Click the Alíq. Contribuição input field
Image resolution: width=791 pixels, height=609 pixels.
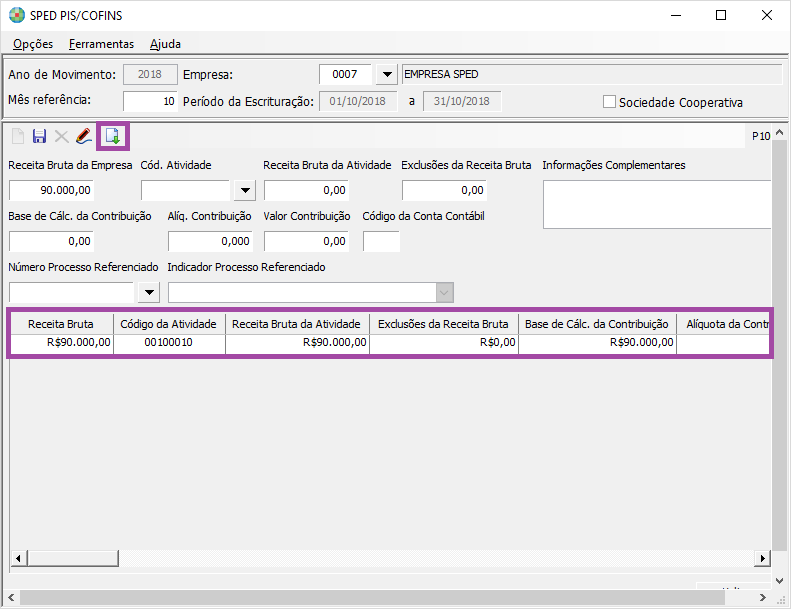[210, 241]
